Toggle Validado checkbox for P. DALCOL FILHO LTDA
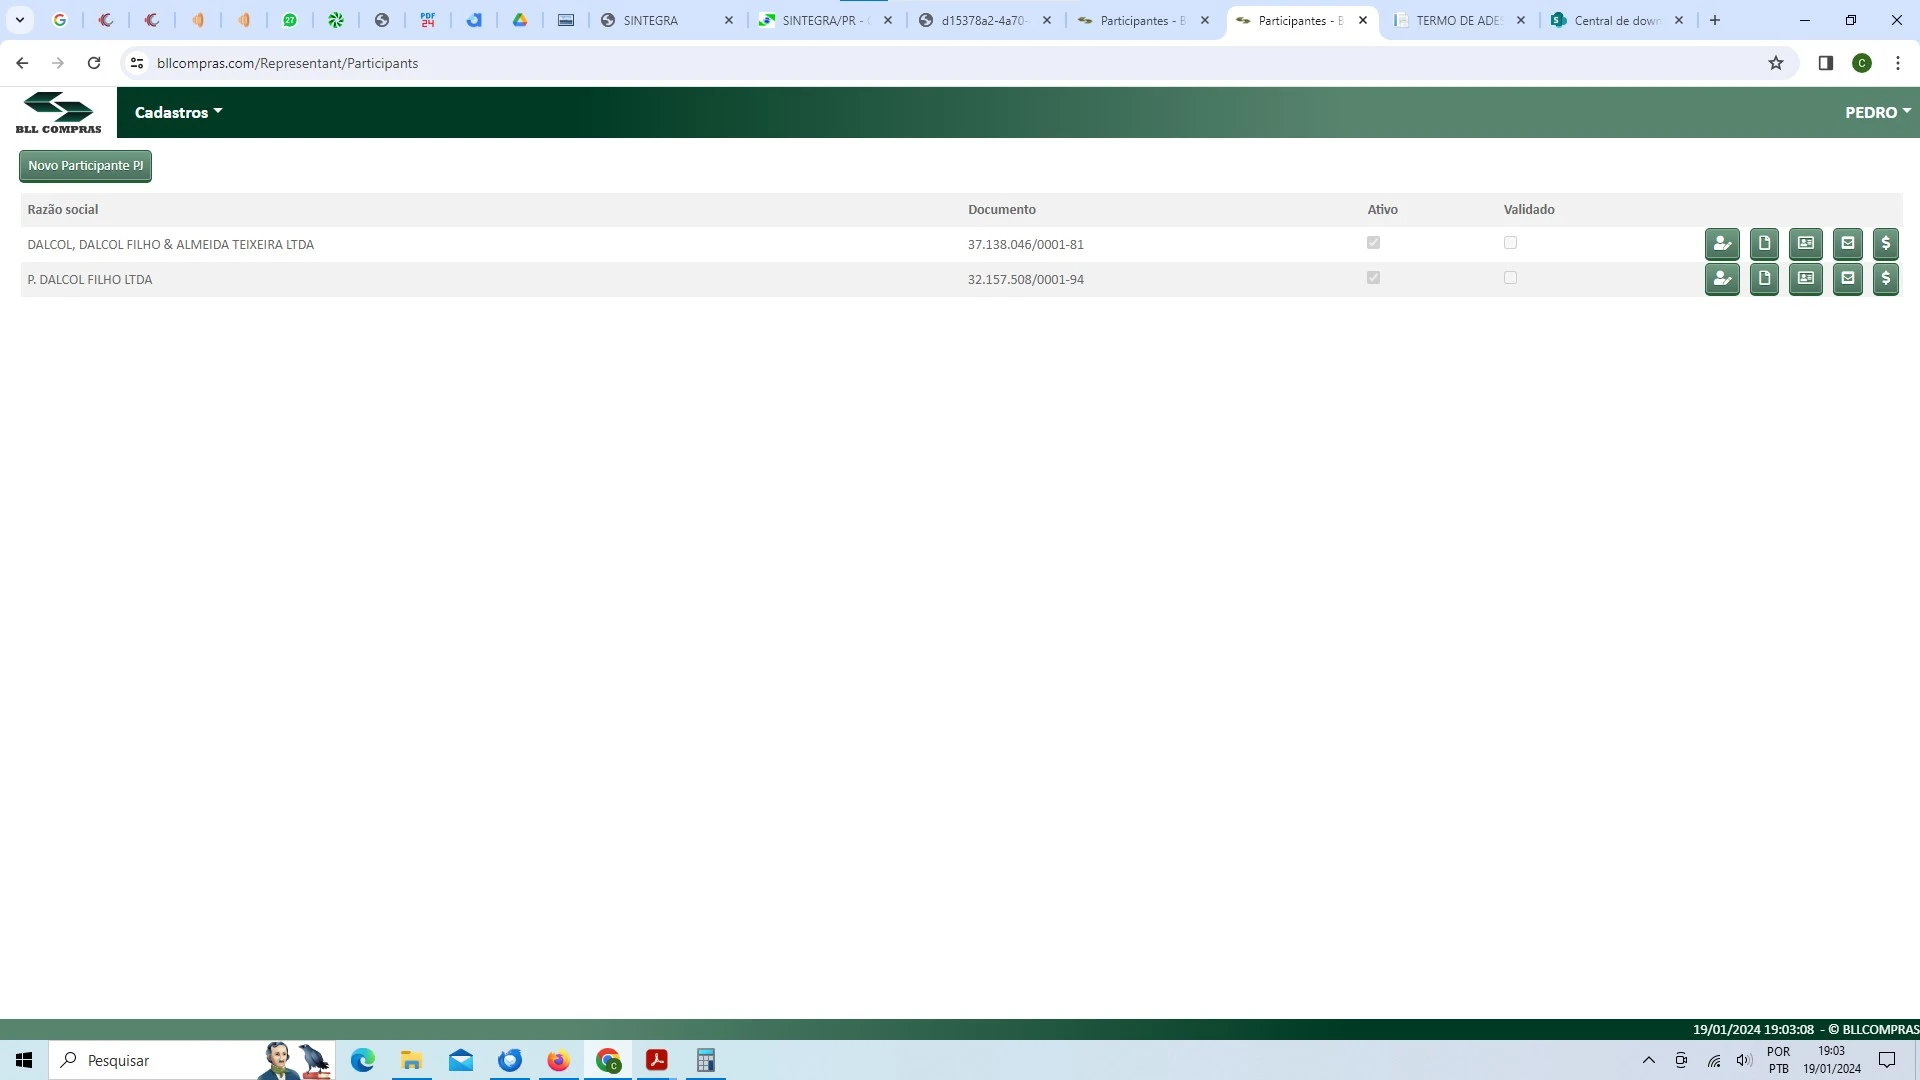 [x=1510, y=278]
